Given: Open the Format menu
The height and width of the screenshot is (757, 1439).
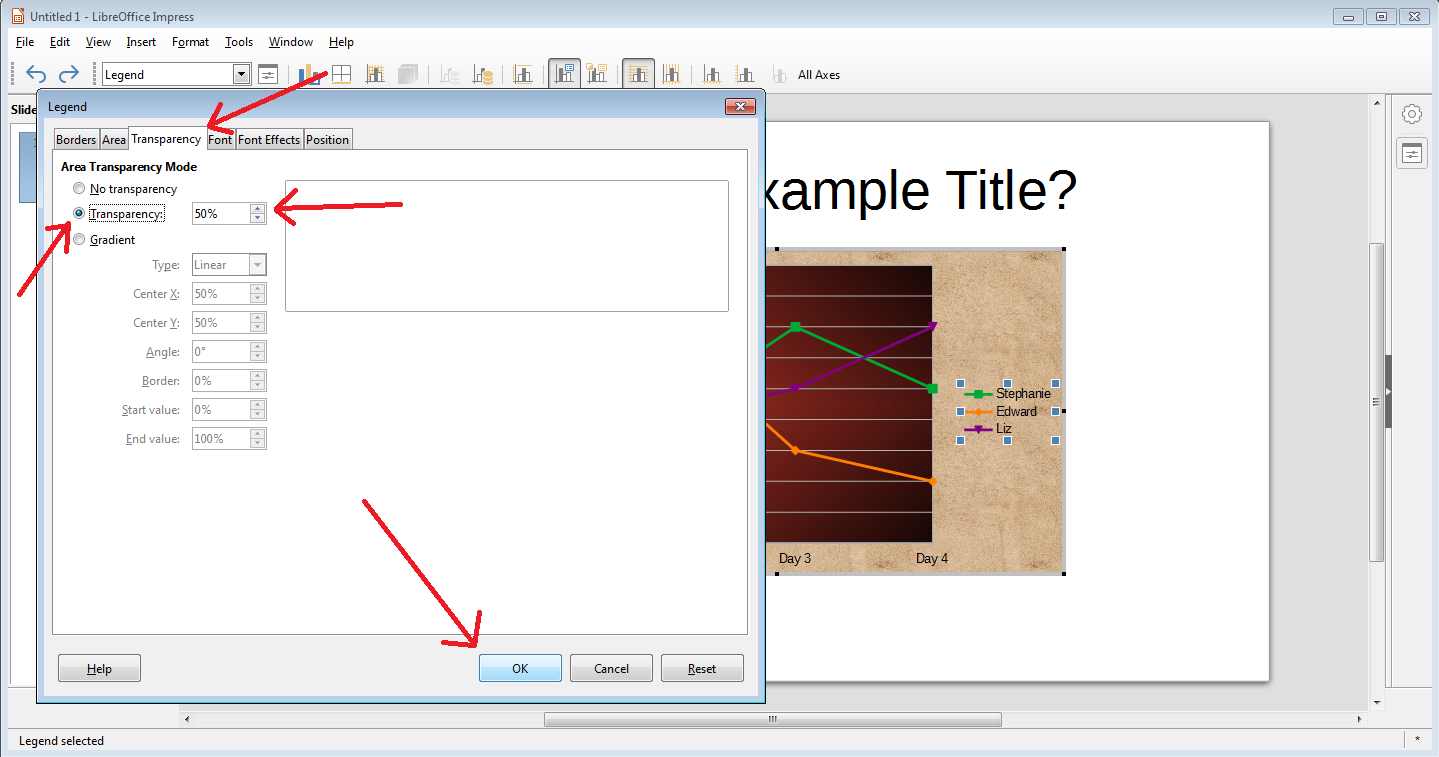Looking at the screenshot, I should coord(190,42).
